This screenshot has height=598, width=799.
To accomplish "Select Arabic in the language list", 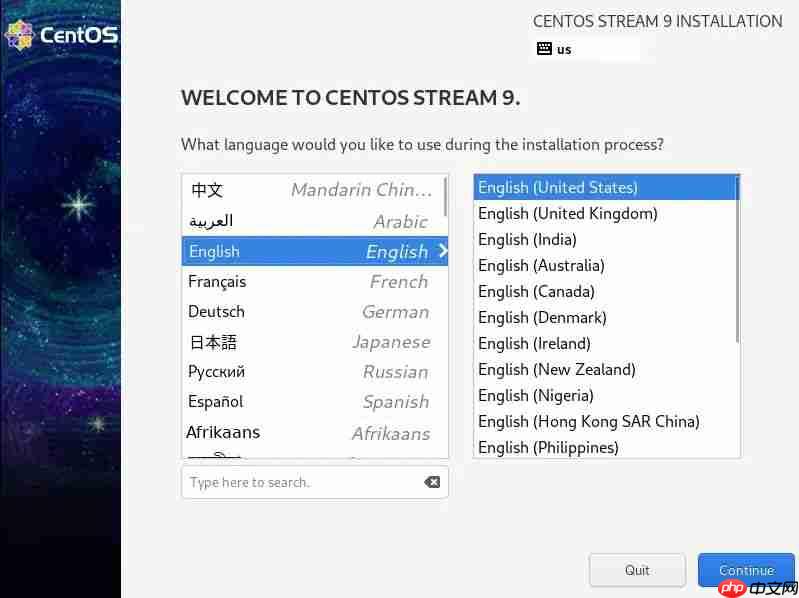I will click(x=313, y=221).
